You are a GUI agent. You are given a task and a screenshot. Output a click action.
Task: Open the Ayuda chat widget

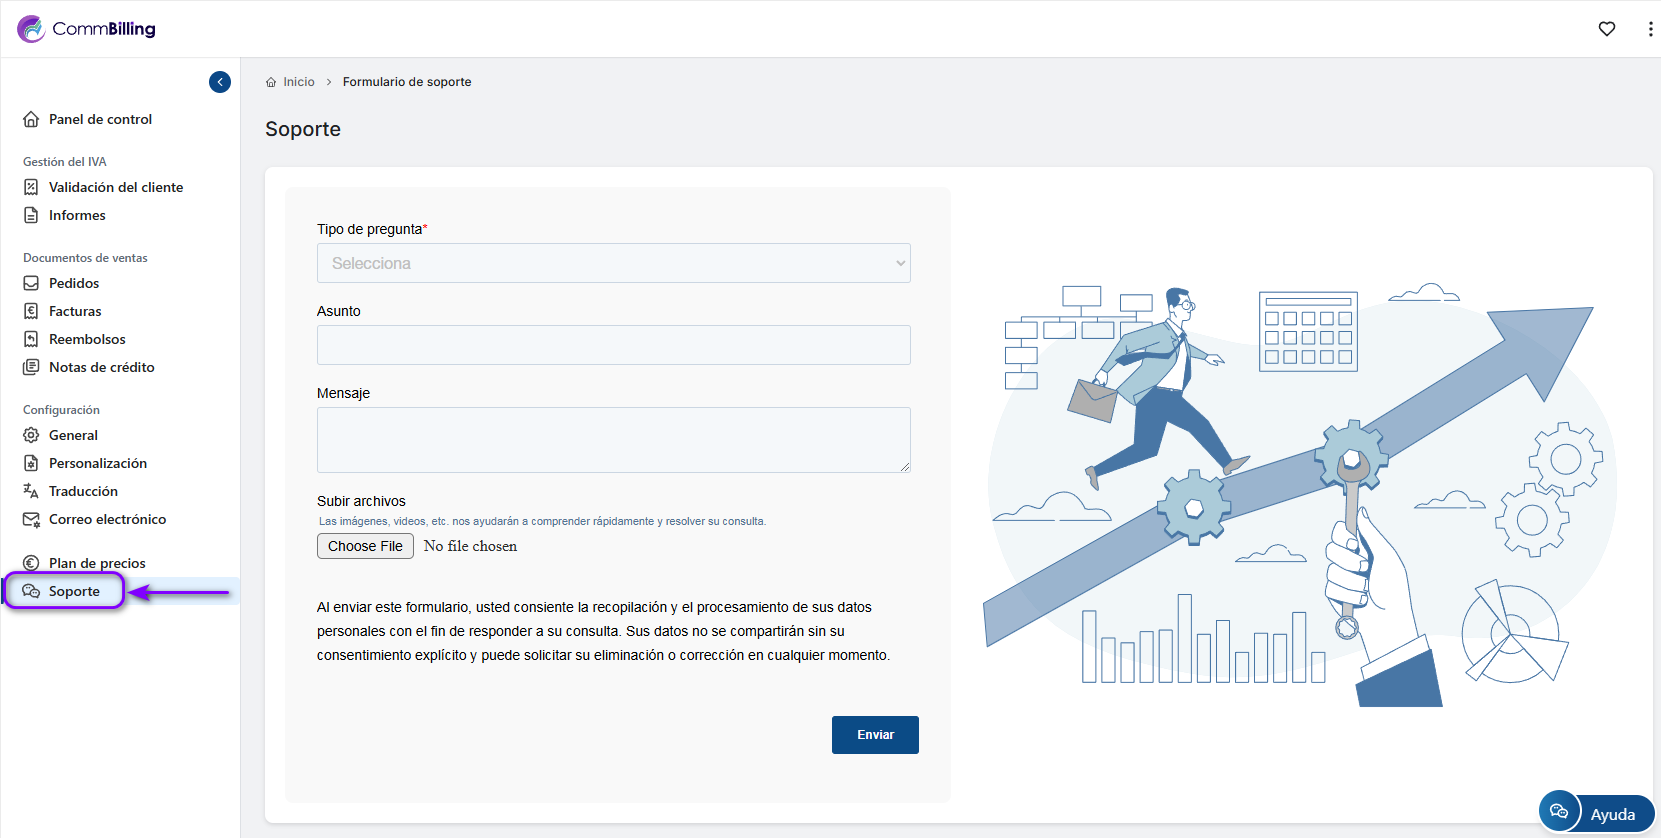[x=1597, y=813]
